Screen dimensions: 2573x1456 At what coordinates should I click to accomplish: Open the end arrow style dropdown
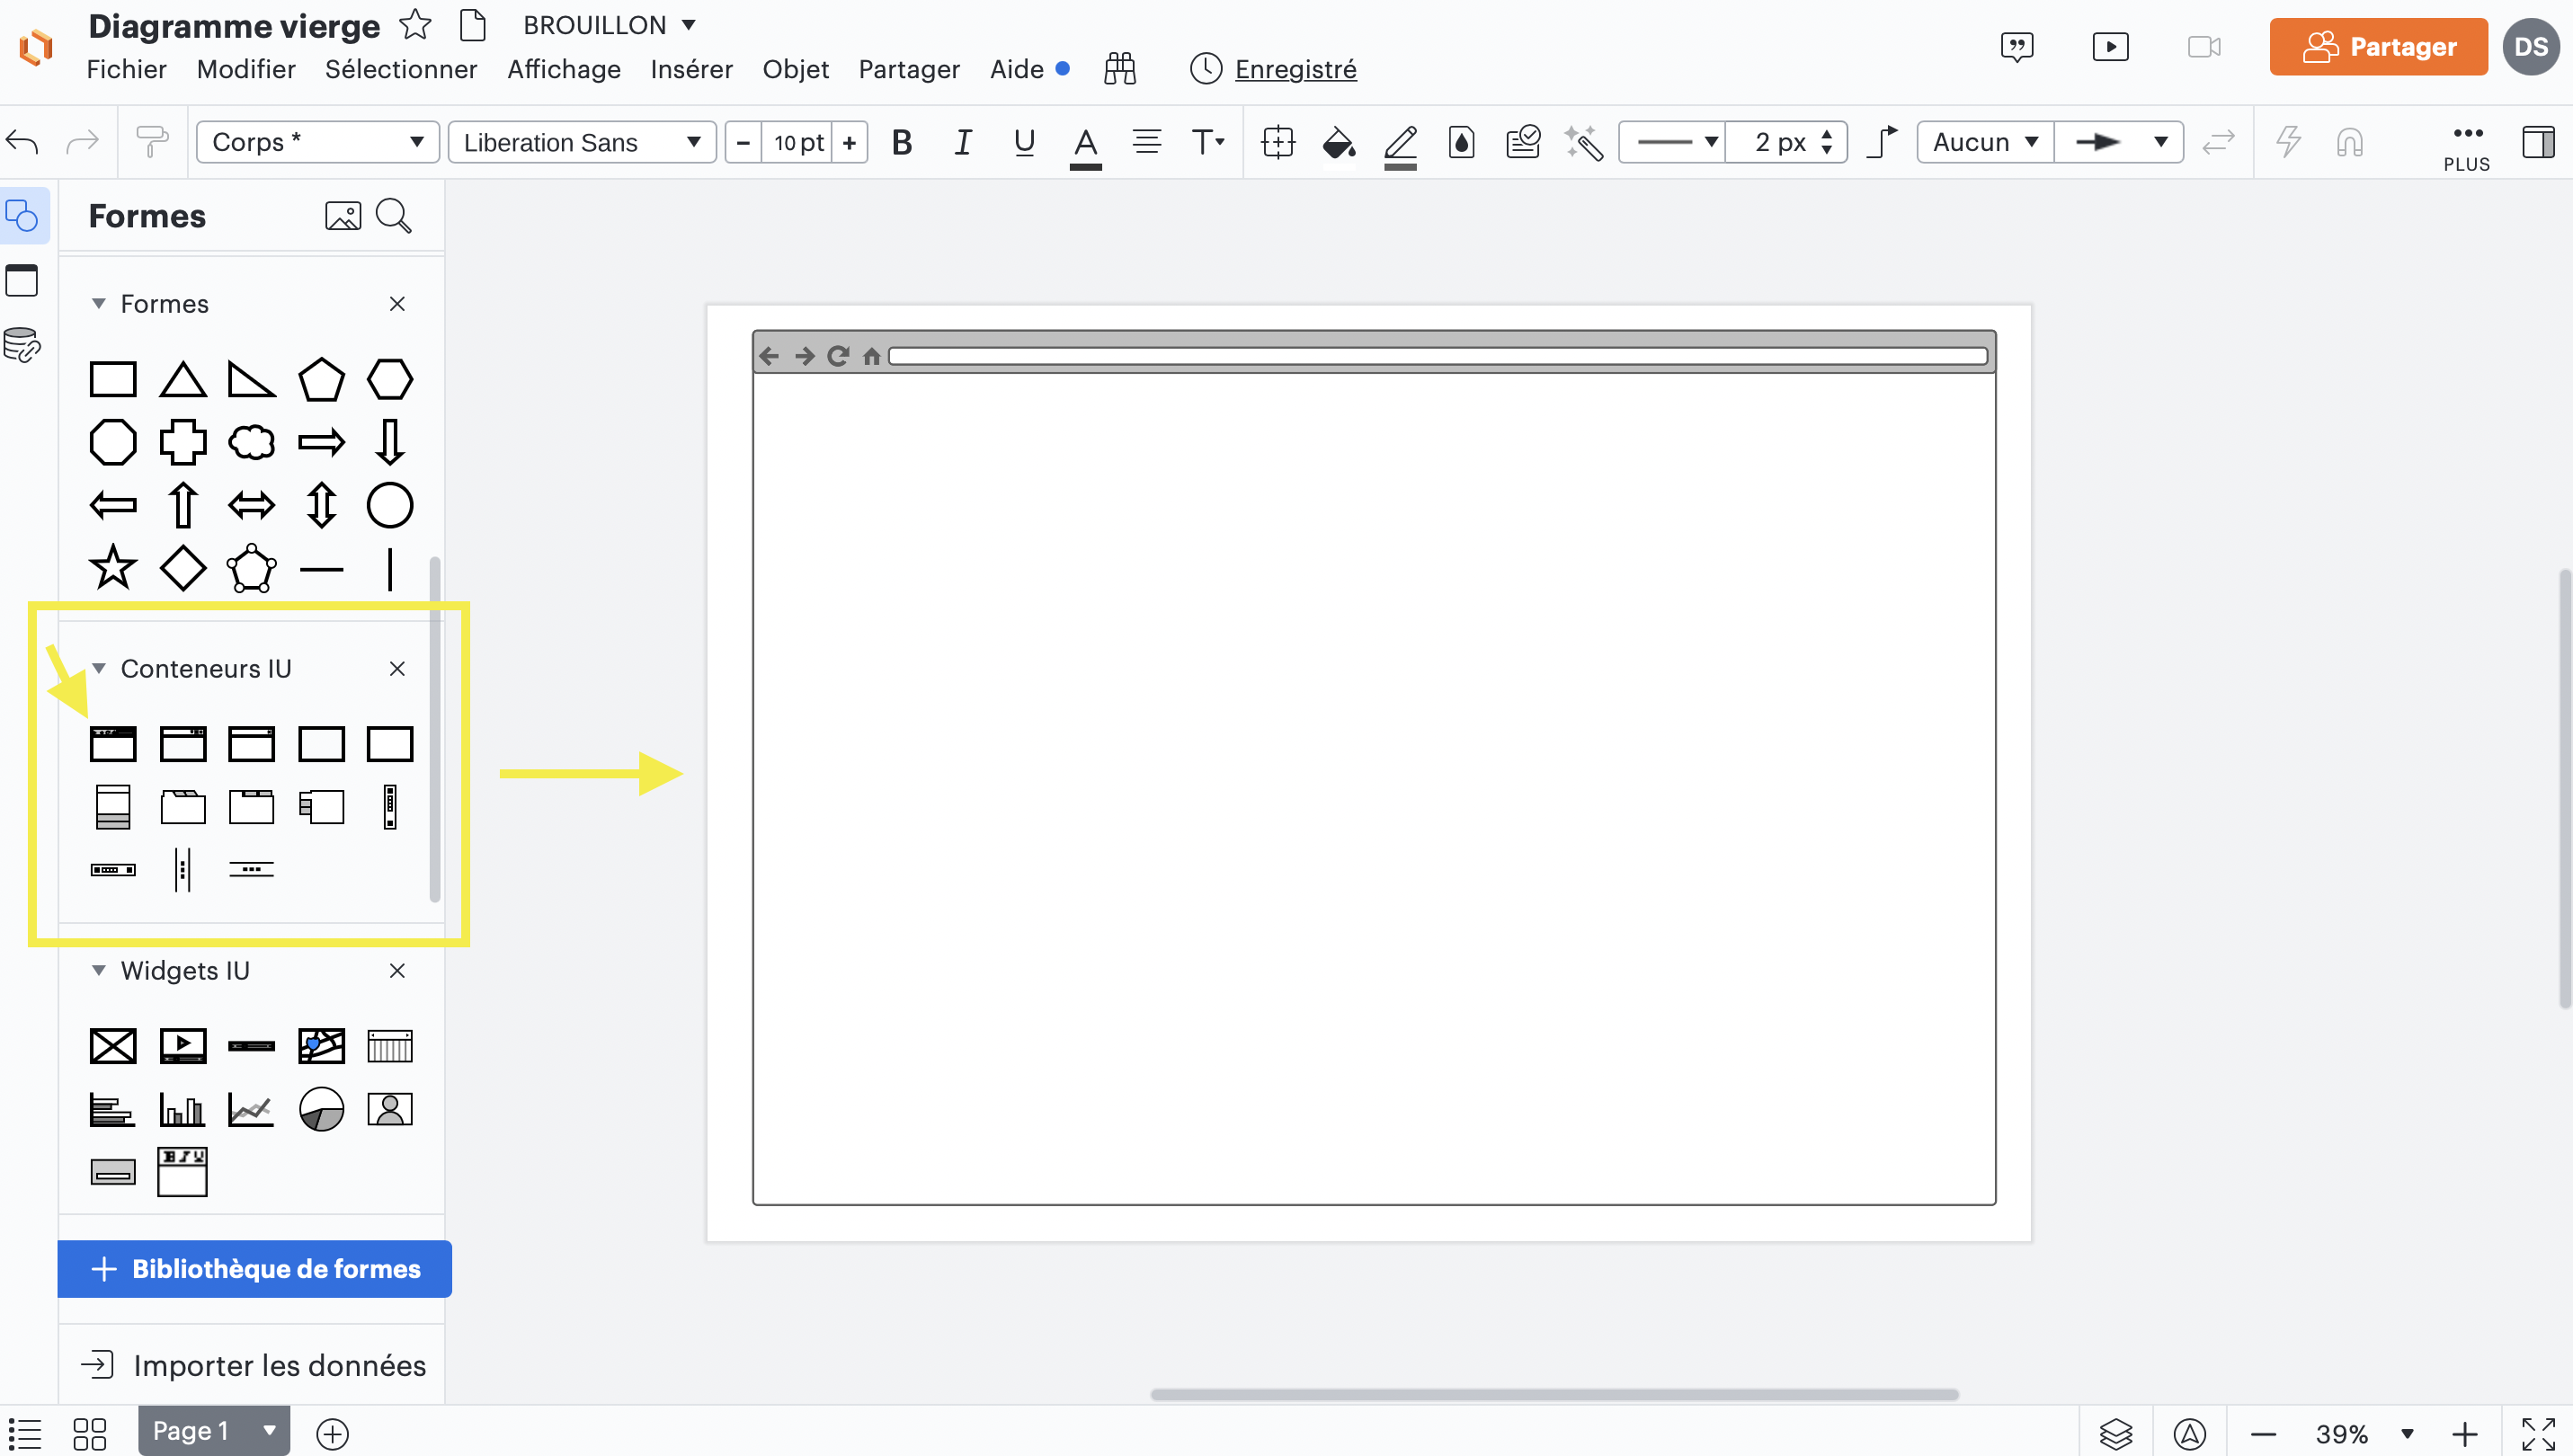pos(2119,142)
